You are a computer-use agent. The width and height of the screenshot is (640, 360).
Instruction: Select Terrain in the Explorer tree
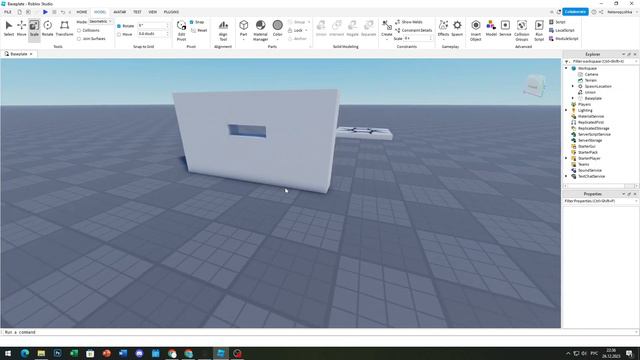590,80
